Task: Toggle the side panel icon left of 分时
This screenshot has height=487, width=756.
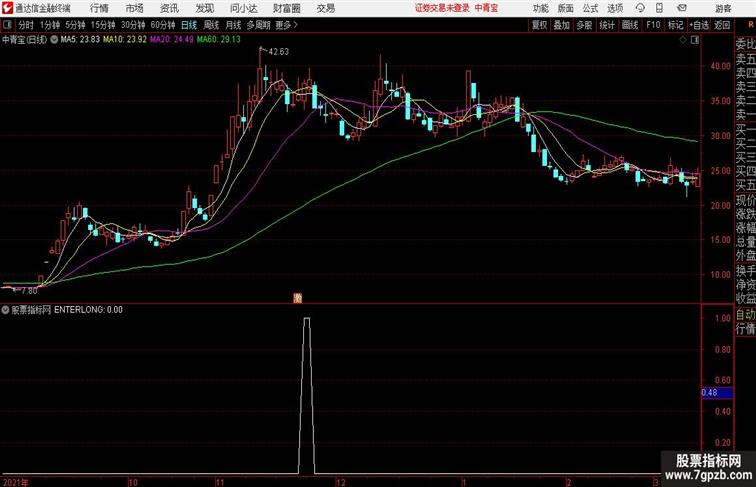Action: coord(7,25)
